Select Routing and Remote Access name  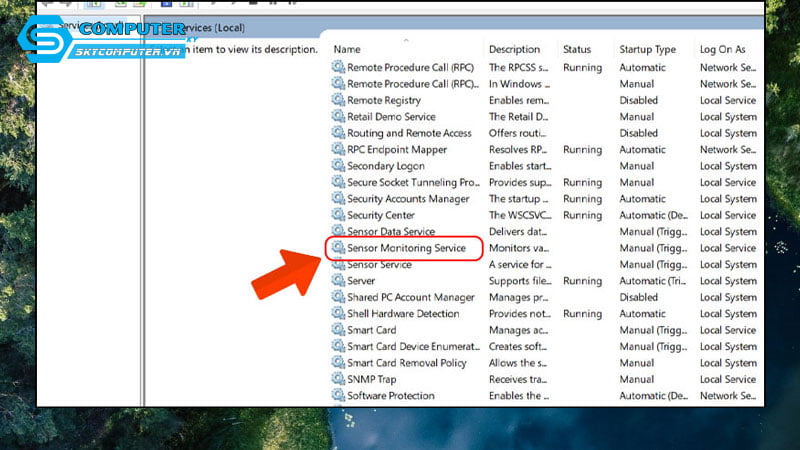tap(409, 133)
